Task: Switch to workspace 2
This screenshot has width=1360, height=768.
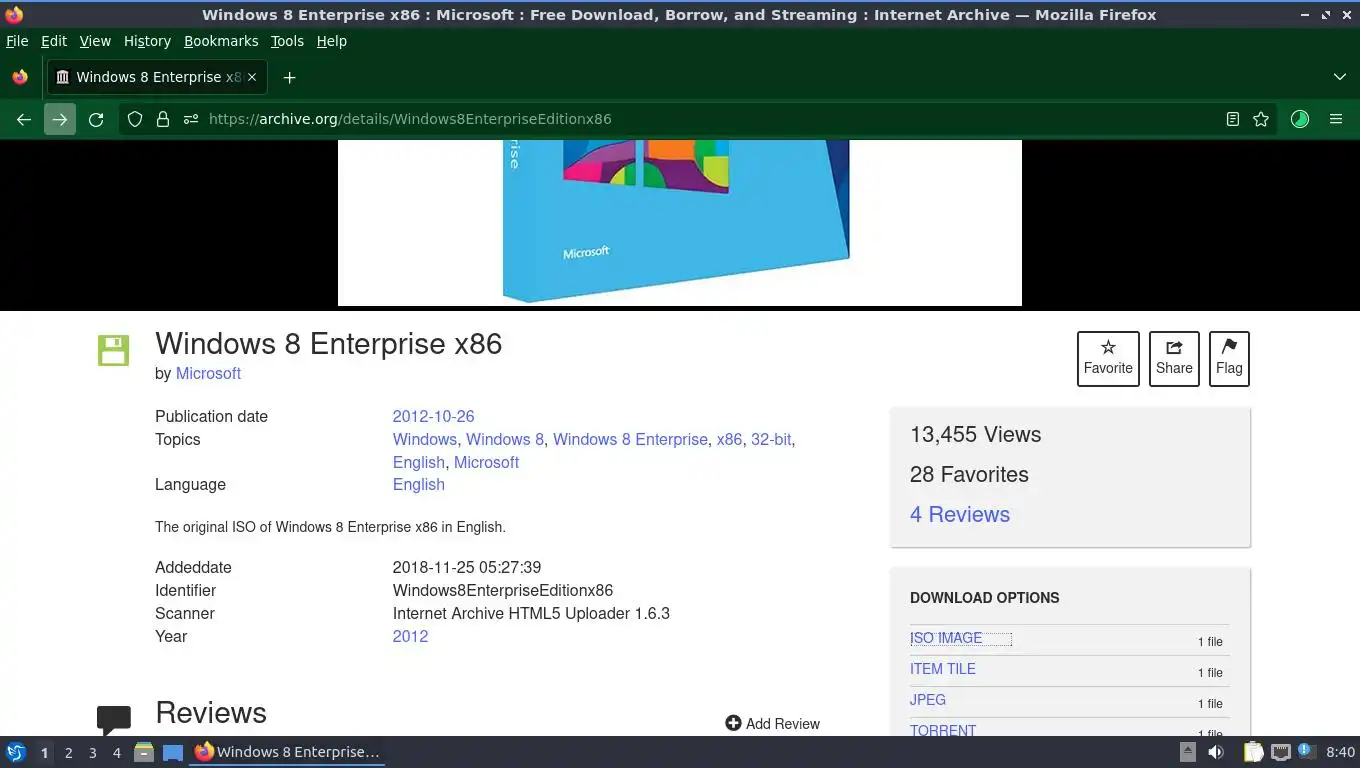Action: [68, 753]
